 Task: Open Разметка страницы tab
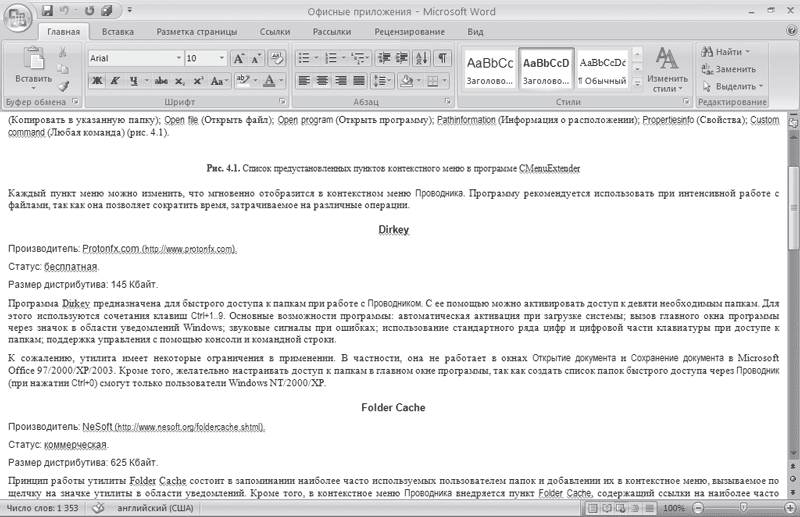(196, 32)
